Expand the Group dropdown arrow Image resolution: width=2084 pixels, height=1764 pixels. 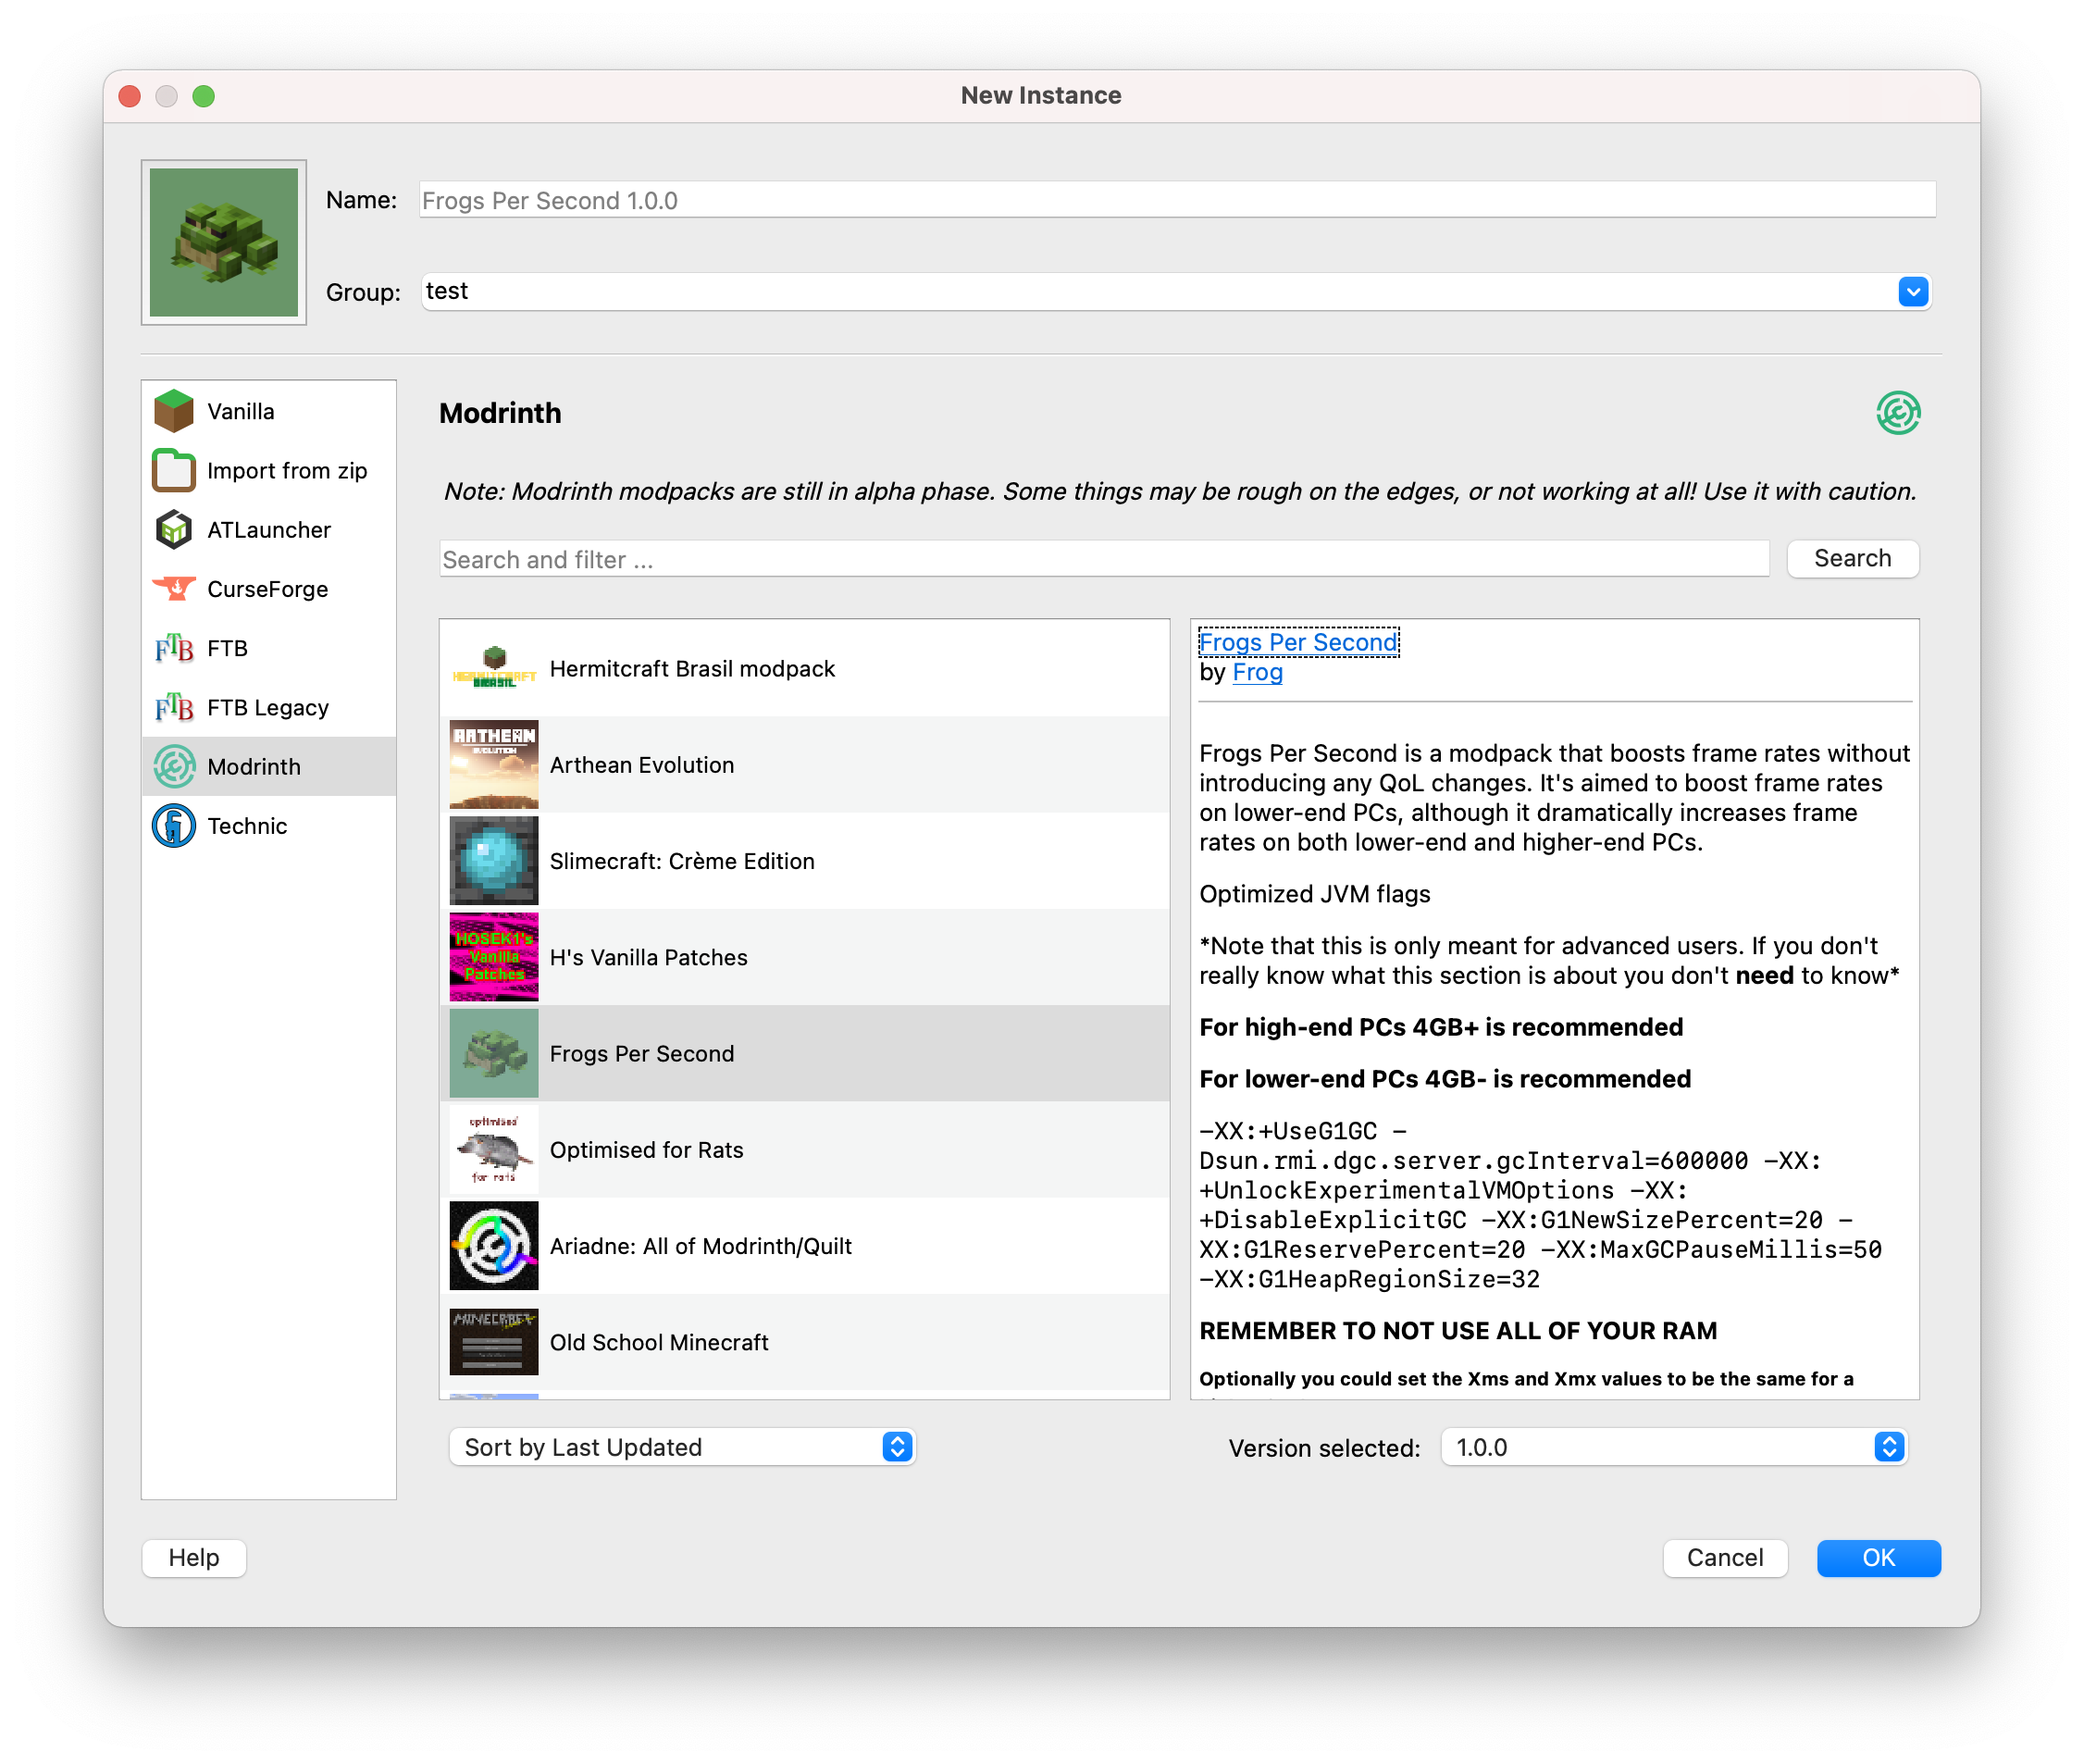1912,292
